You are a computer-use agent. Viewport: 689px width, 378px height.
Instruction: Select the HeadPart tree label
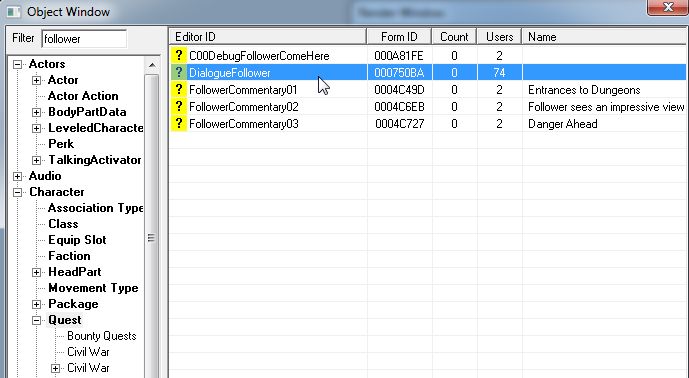tap(75, 272)
